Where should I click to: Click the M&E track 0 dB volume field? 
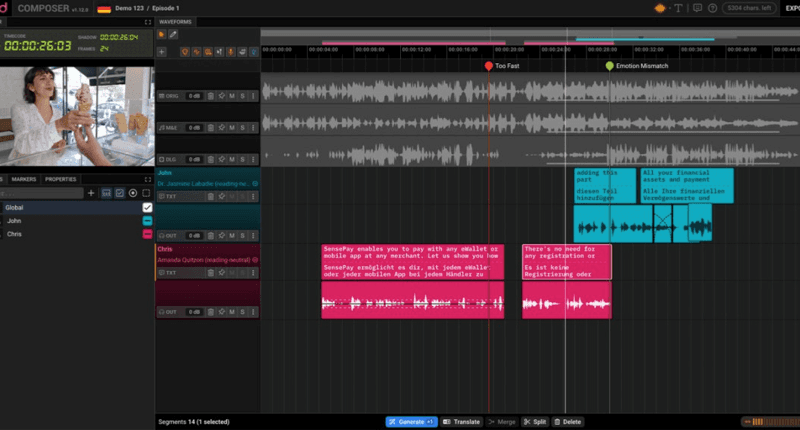pyautogui.click(x=194, y=127)
